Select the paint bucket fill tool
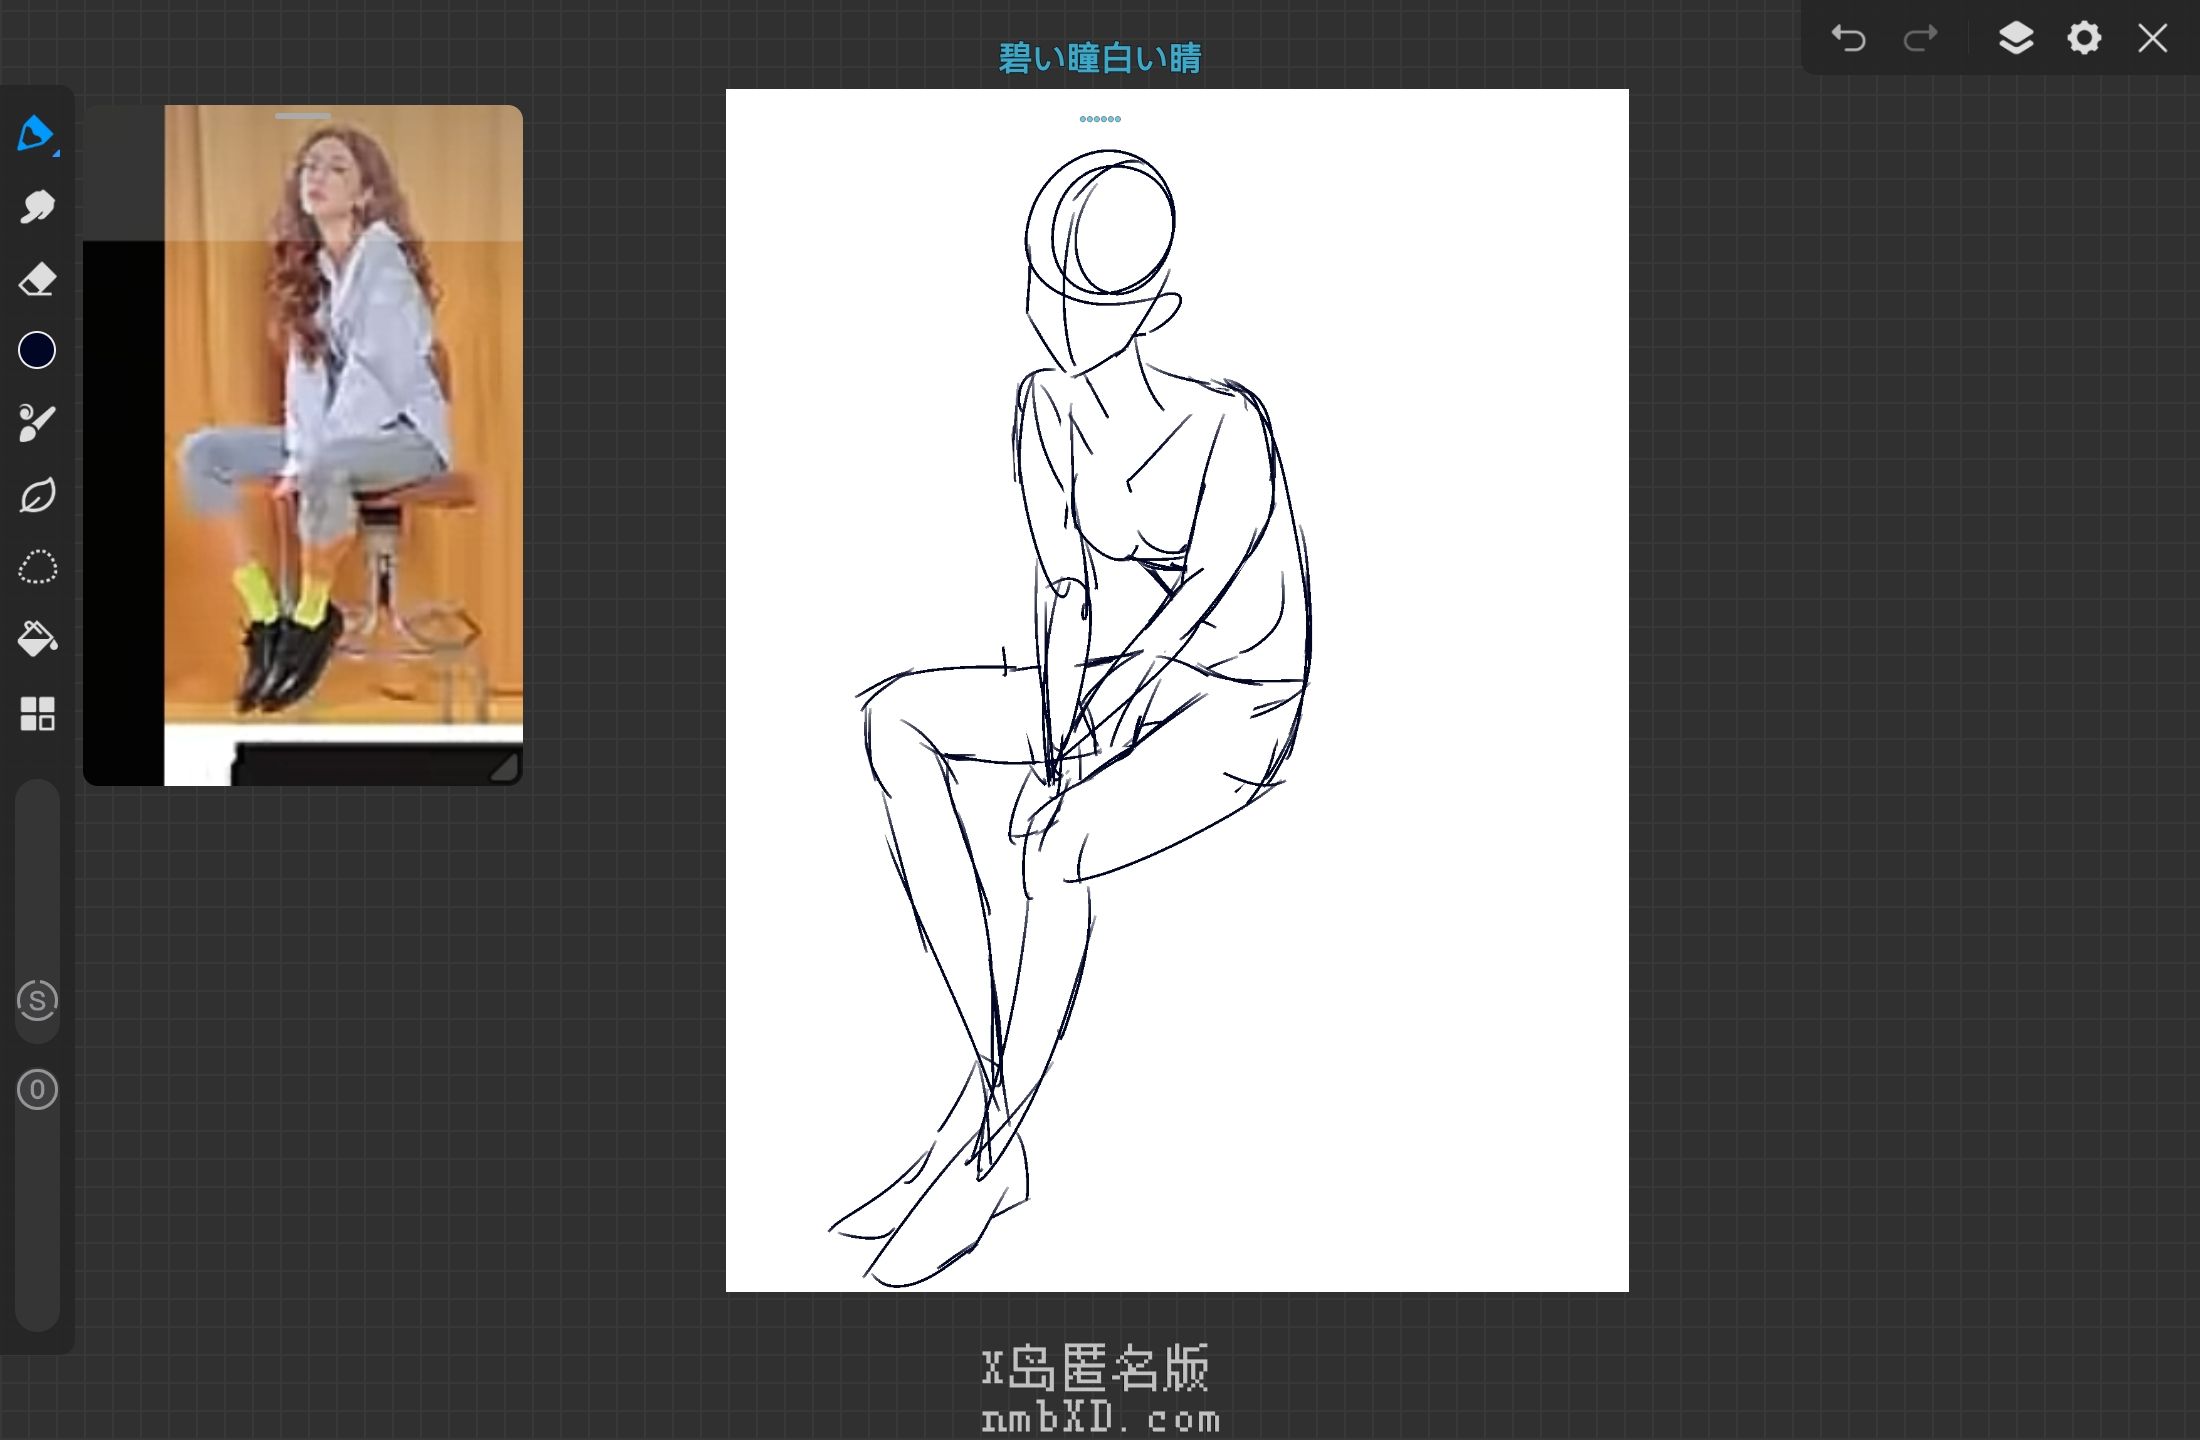 coord(37,639)
